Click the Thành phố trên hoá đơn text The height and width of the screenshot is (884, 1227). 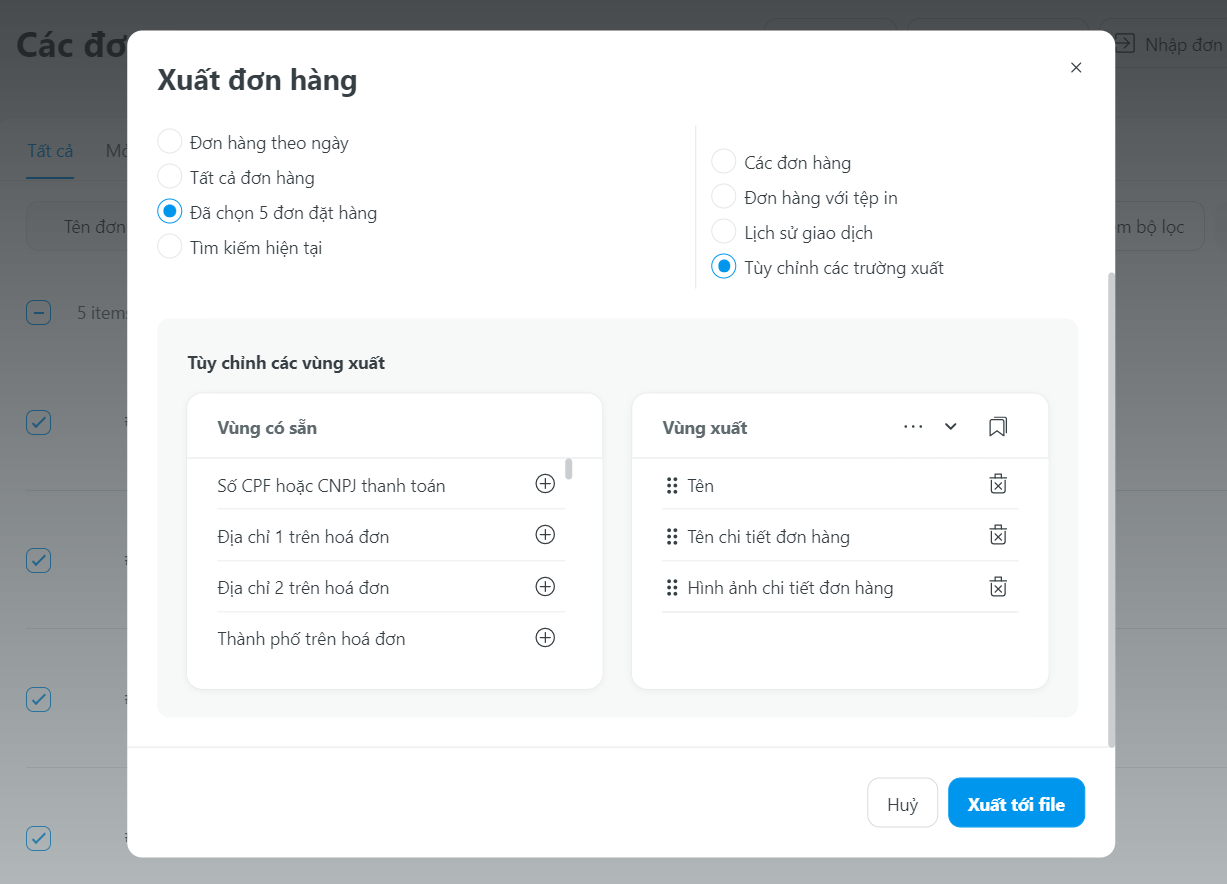(311, 639)
